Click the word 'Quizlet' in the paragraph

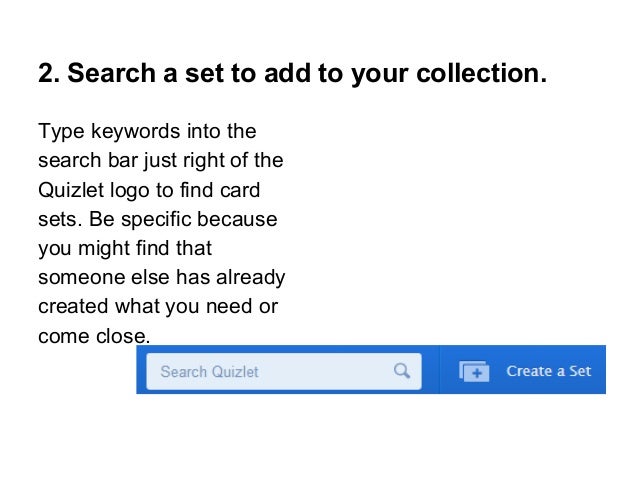71,190
